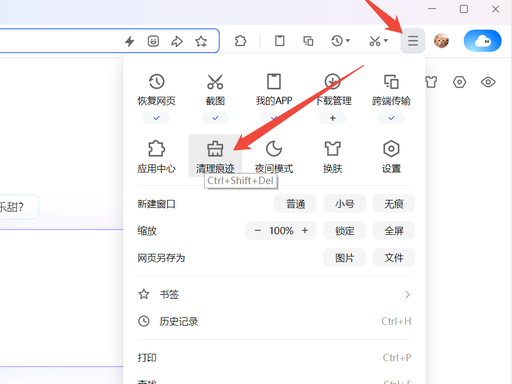This screenshot has width=512, height=384.
Task: Click 全屏 to go fullscreen
Action: point(394,230)
